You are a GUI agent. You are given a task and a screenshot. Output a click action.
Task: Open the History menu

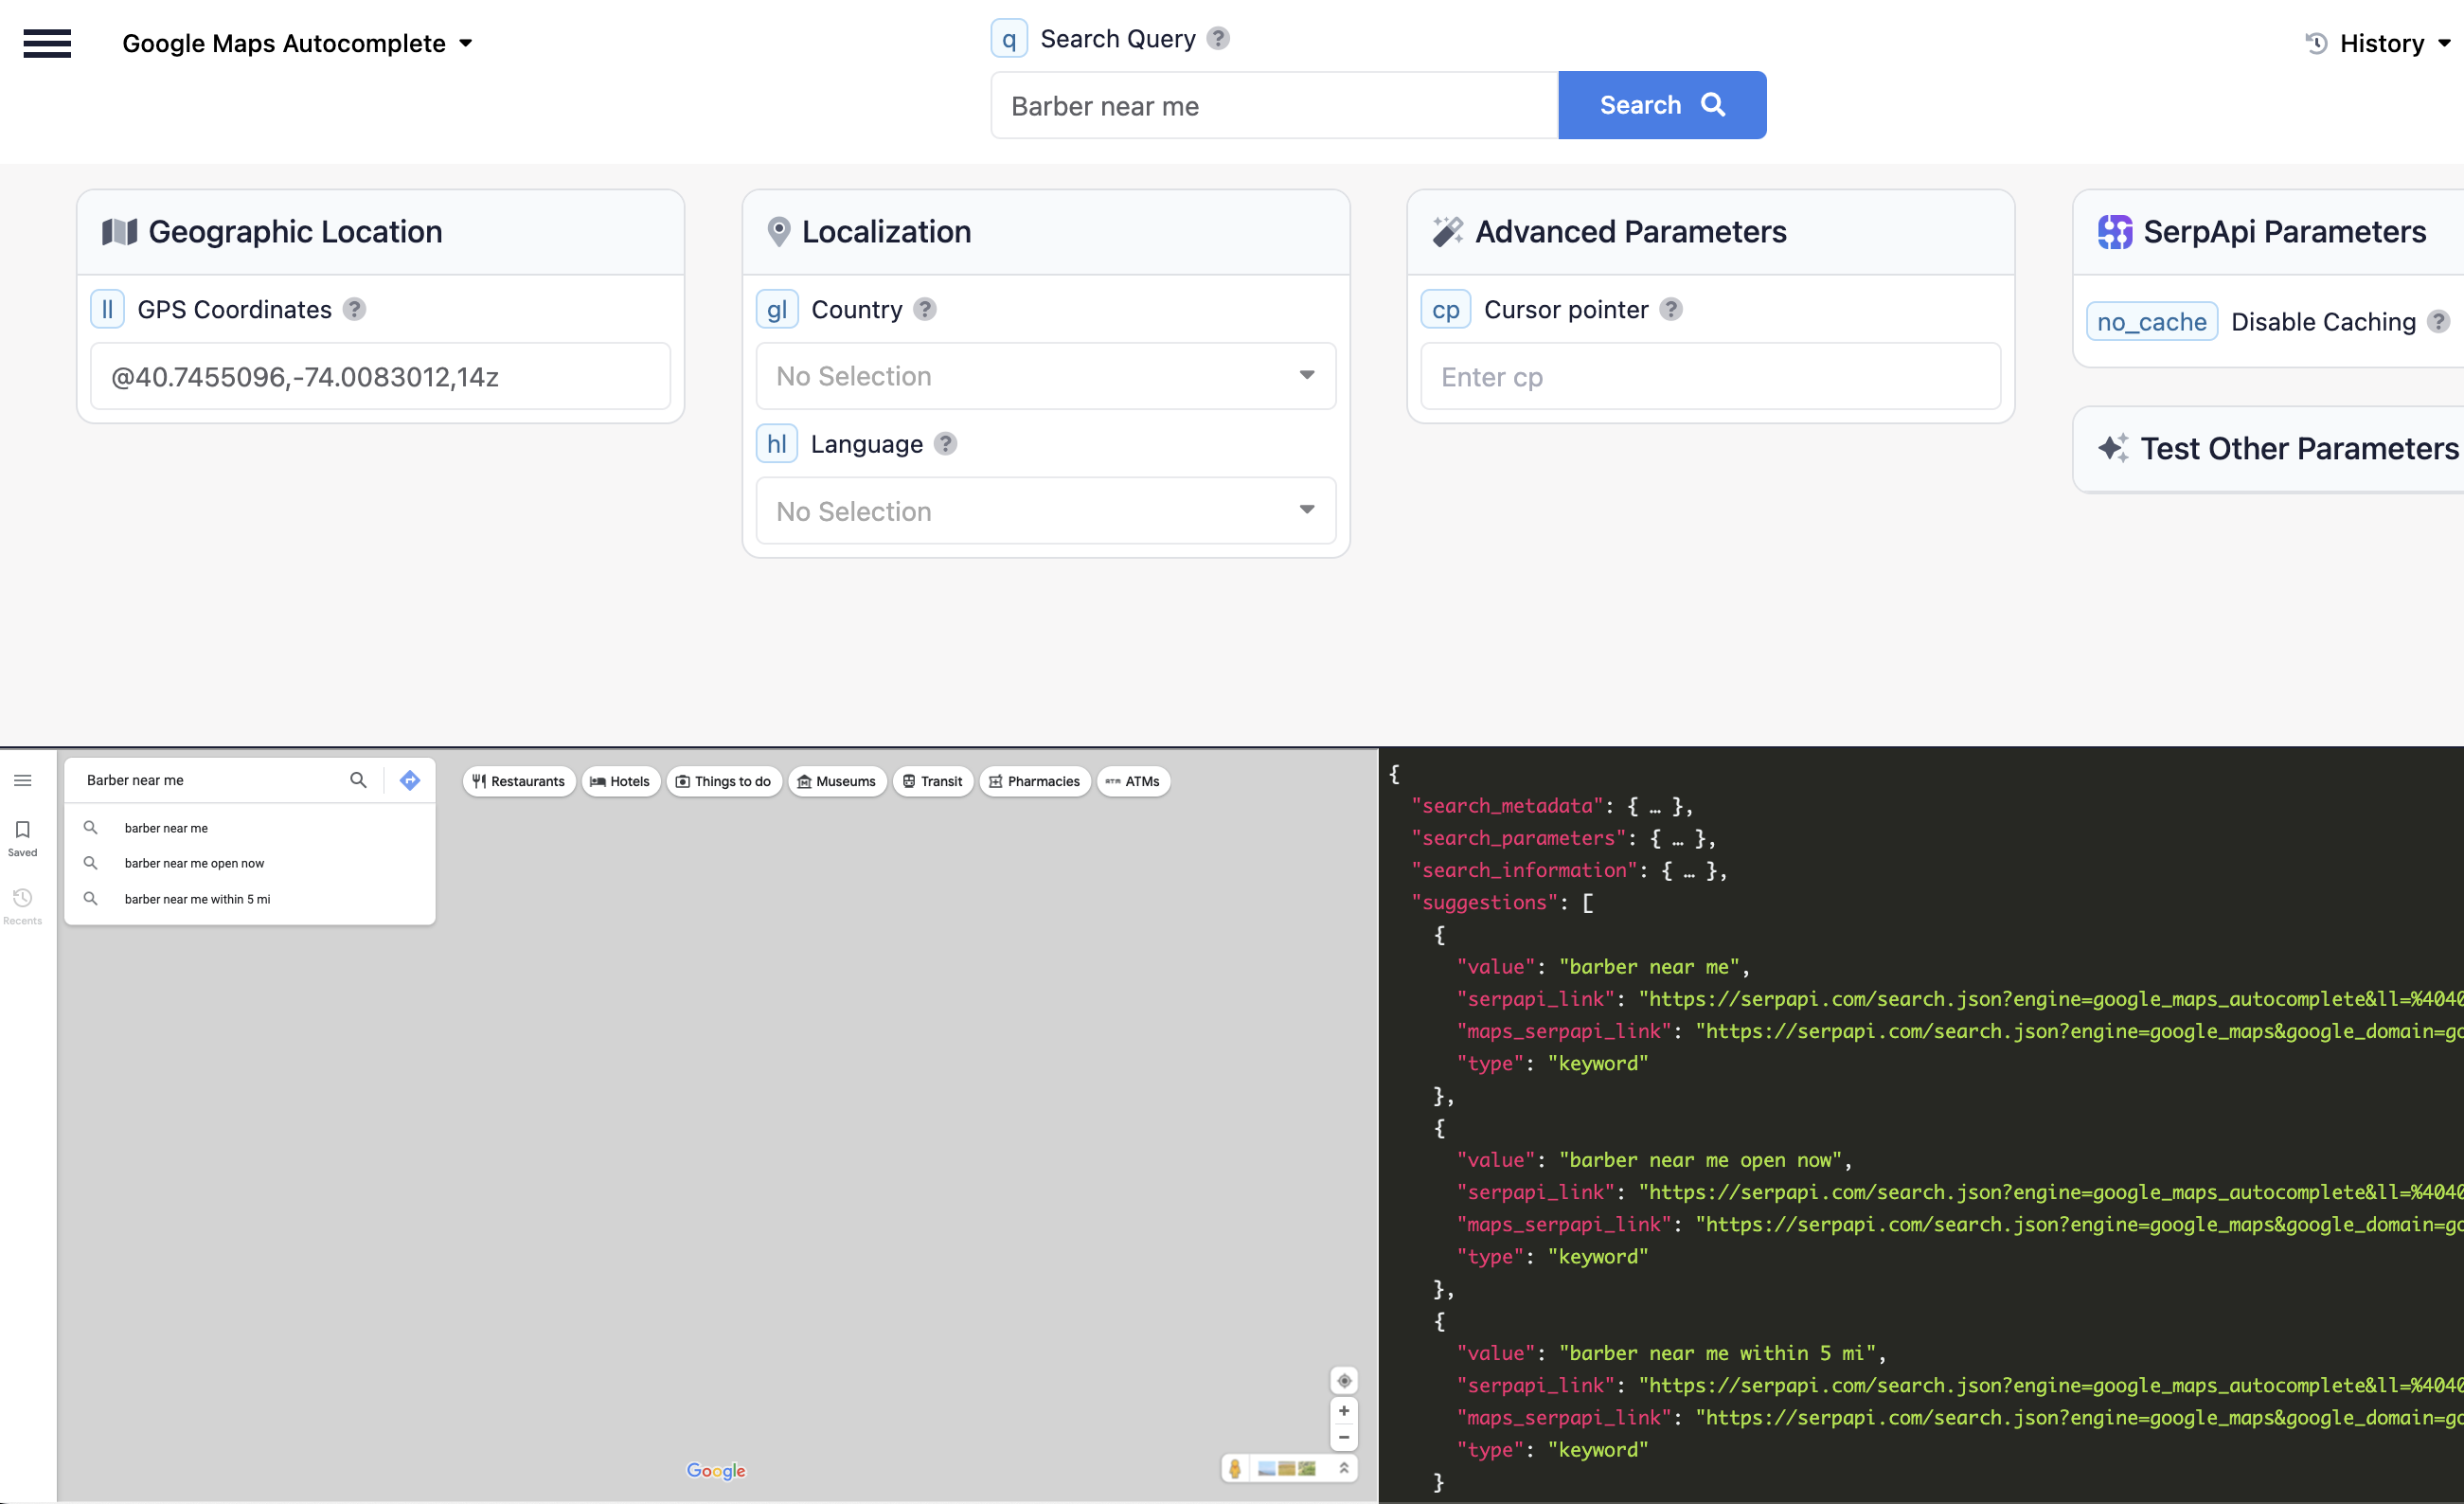[x=2378, y=43]
